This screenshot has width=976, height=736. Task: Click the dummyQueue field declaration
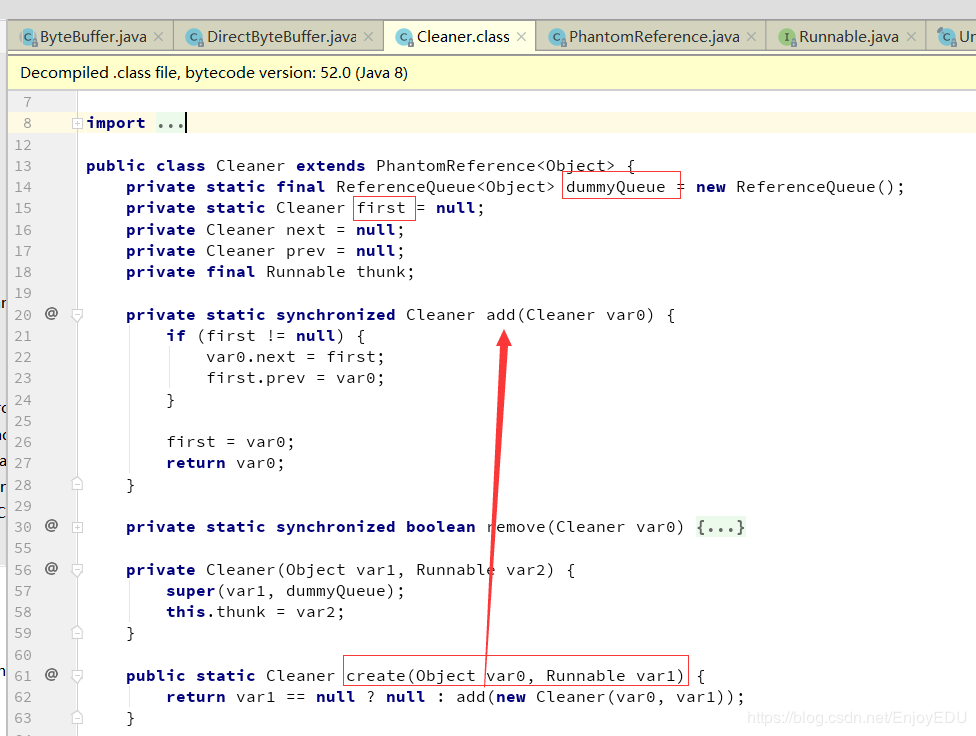(x=615, y=187)
